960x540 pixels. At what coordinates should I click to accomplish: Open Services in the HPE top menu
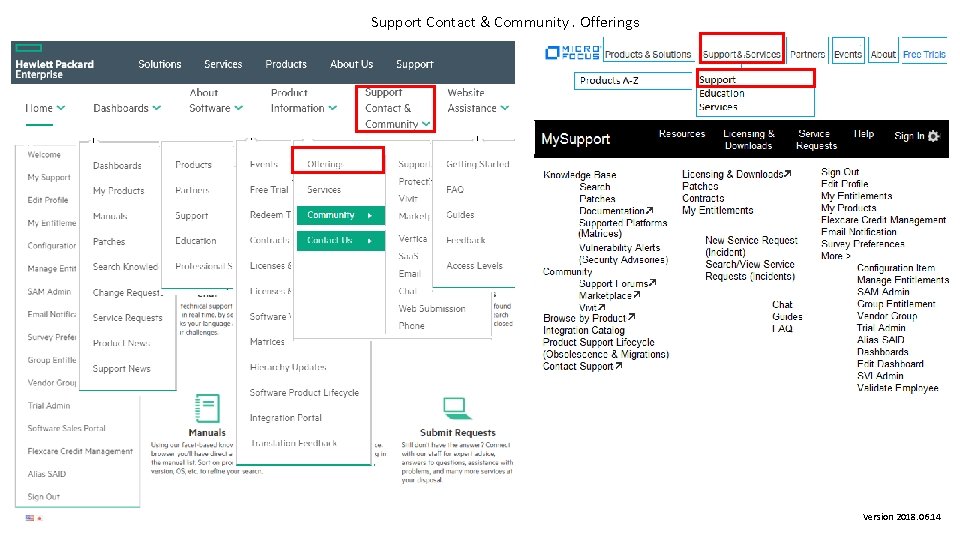tap(223, 64)
